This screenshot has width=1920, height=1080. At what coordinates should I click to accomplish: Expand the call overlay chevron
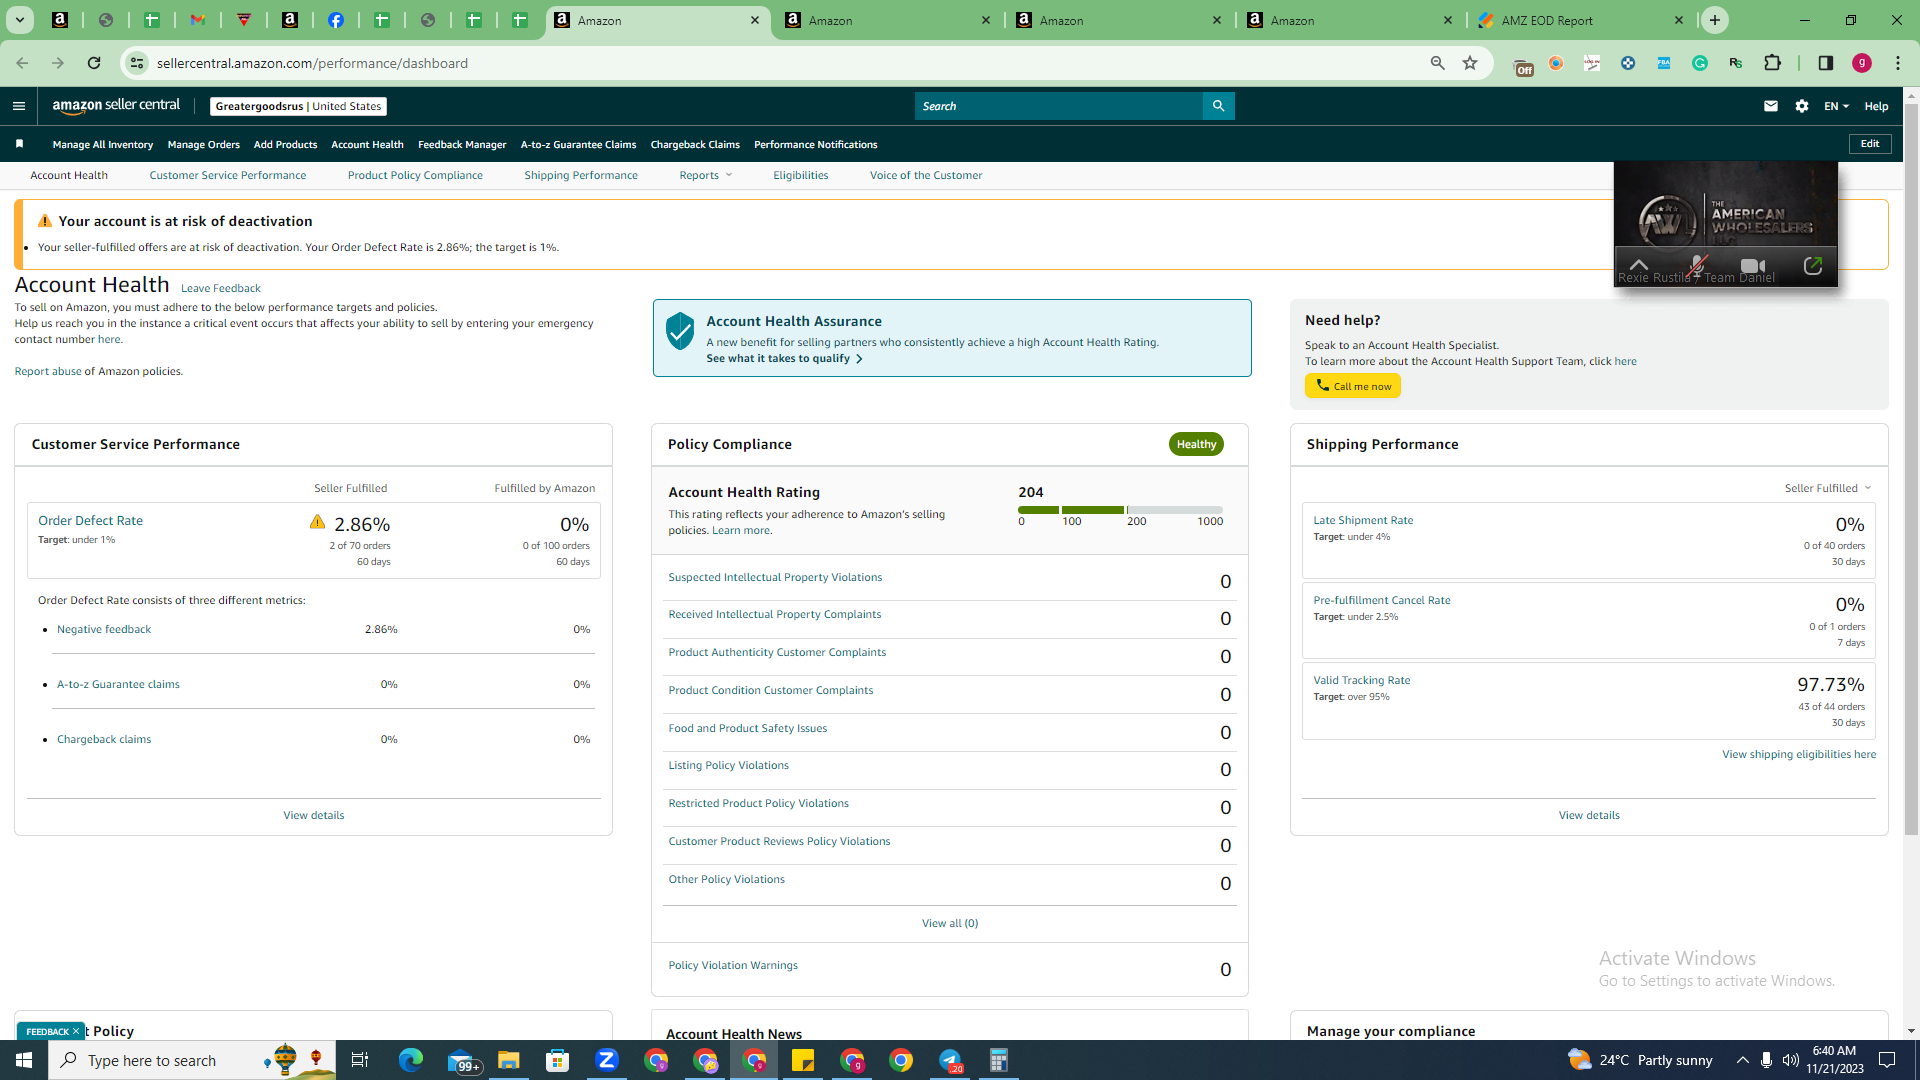click(x=1638, y=265)
